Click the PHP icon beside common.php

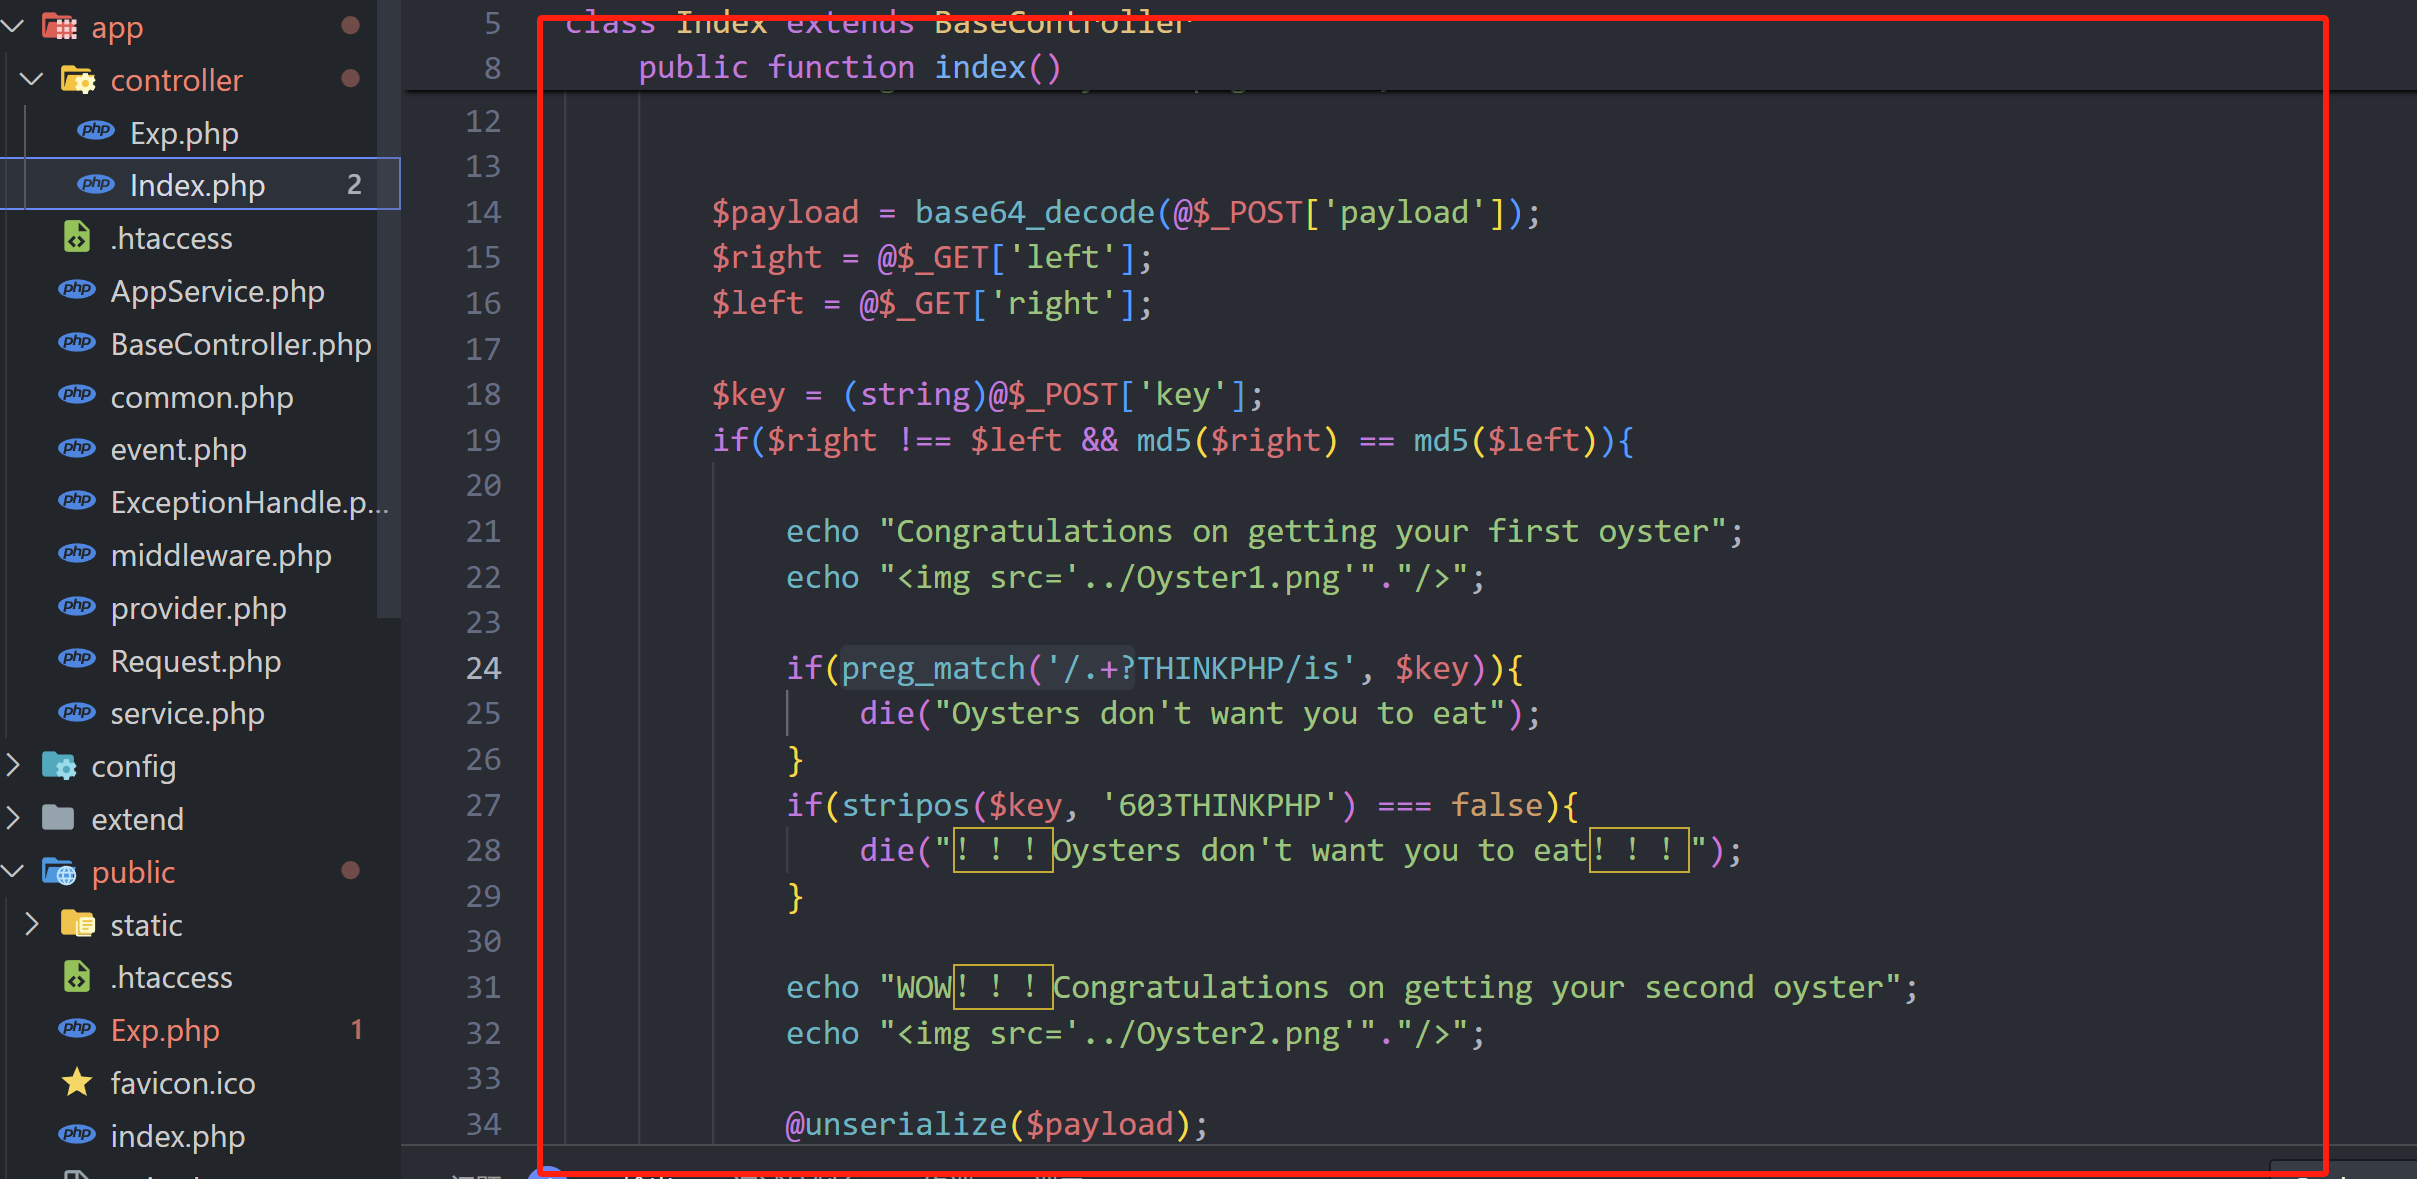coord(77,396)
